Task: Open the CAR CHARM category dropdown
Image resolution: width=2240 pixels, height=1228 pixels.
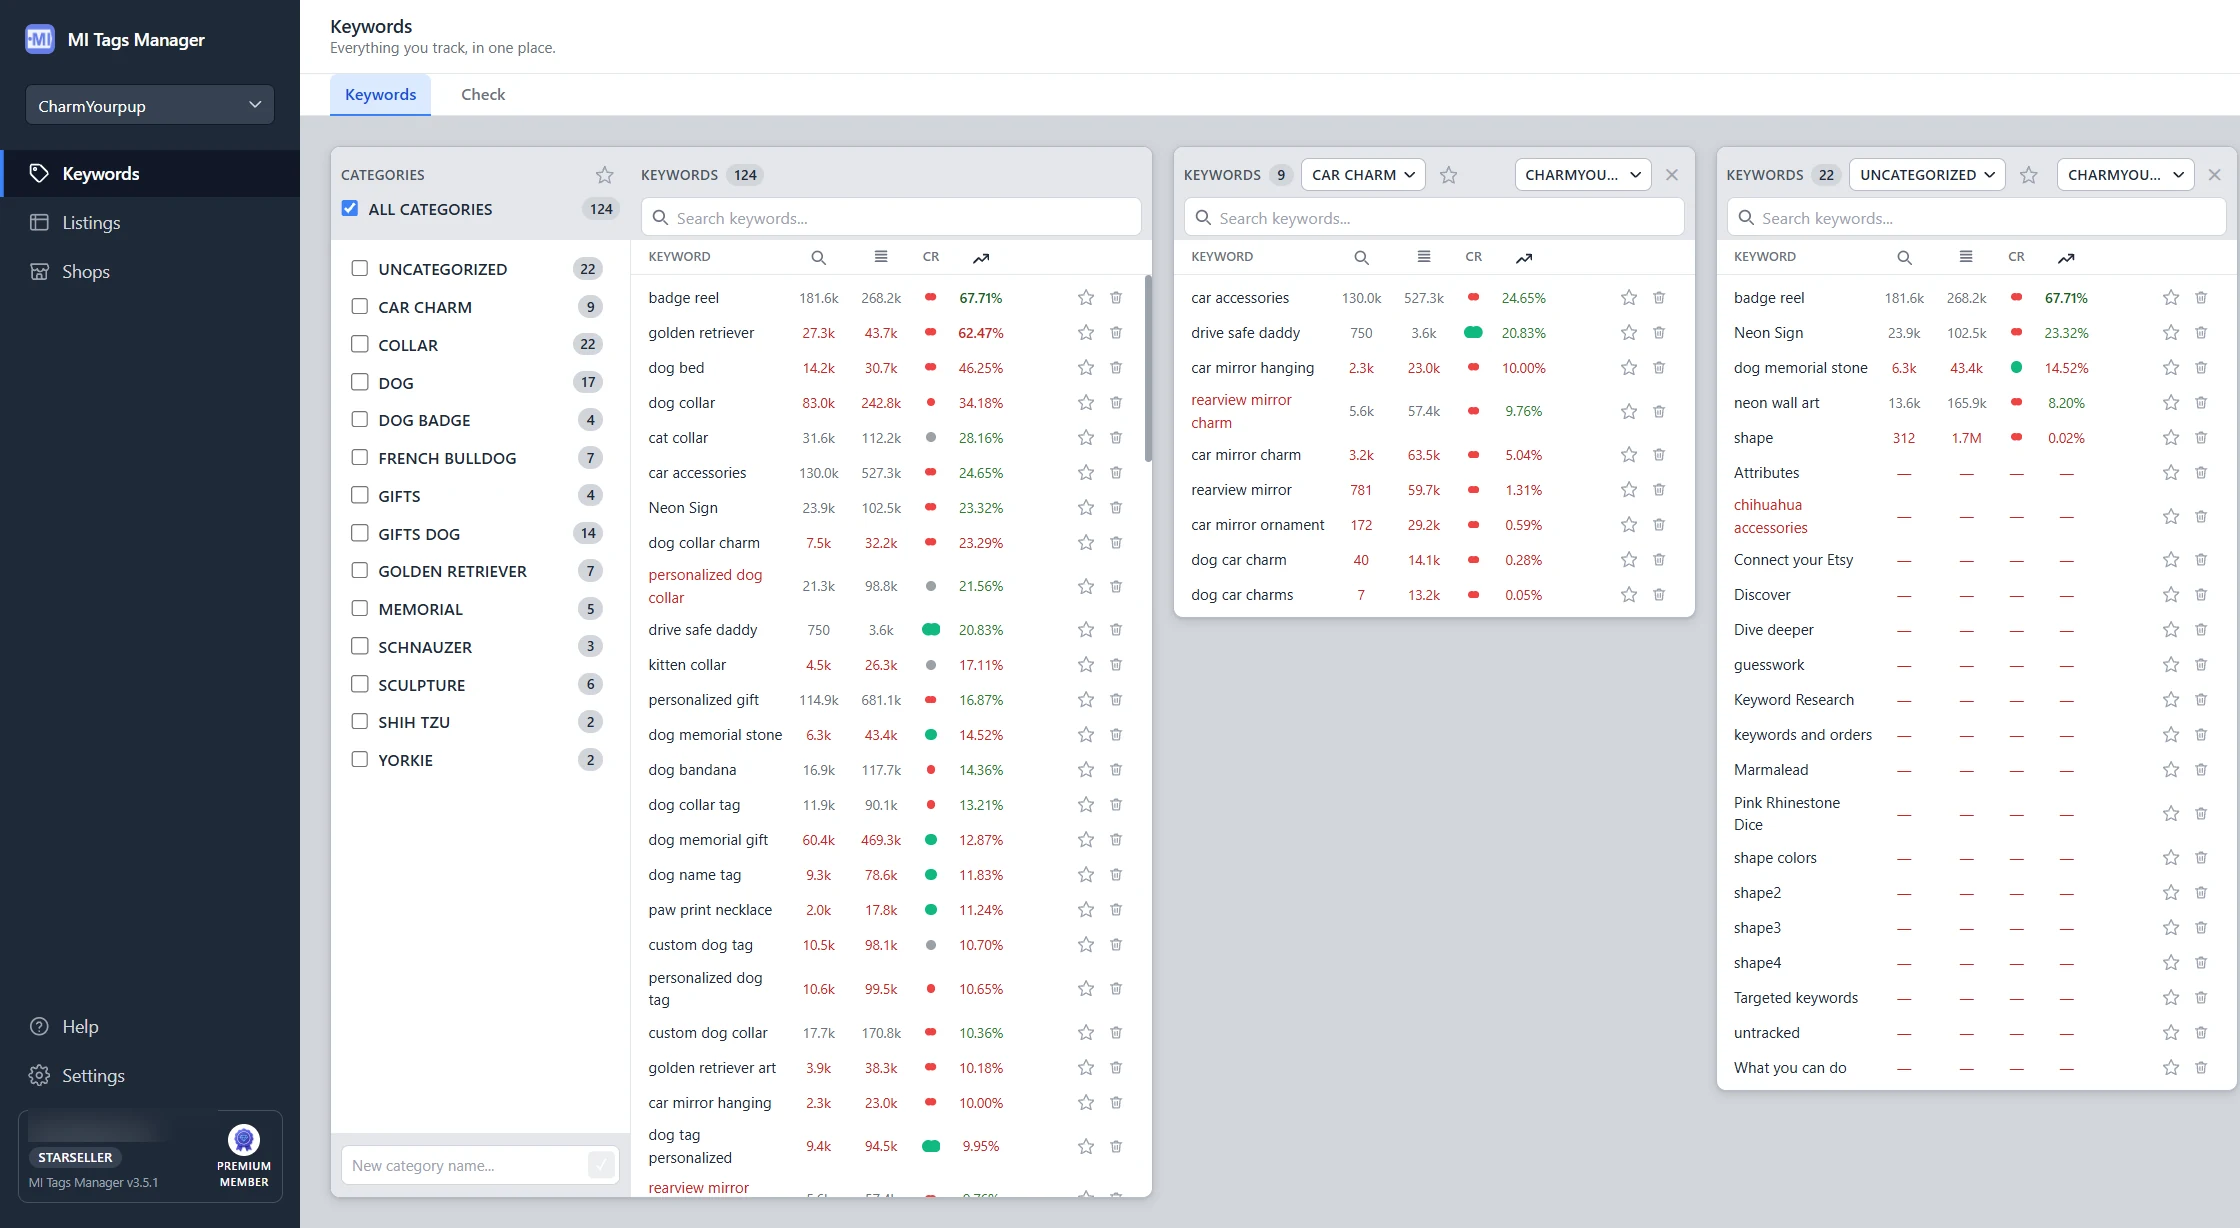Action: [x=1363, y=175]
